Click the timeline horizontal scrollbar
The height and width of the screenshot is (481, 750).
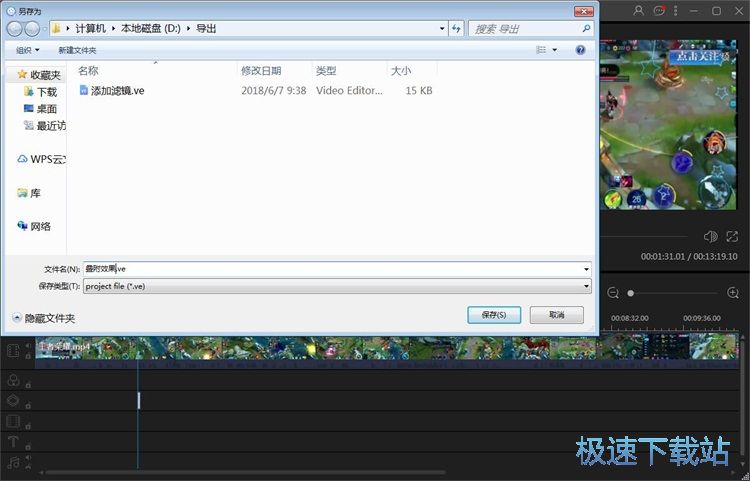[x=246, y=473]
